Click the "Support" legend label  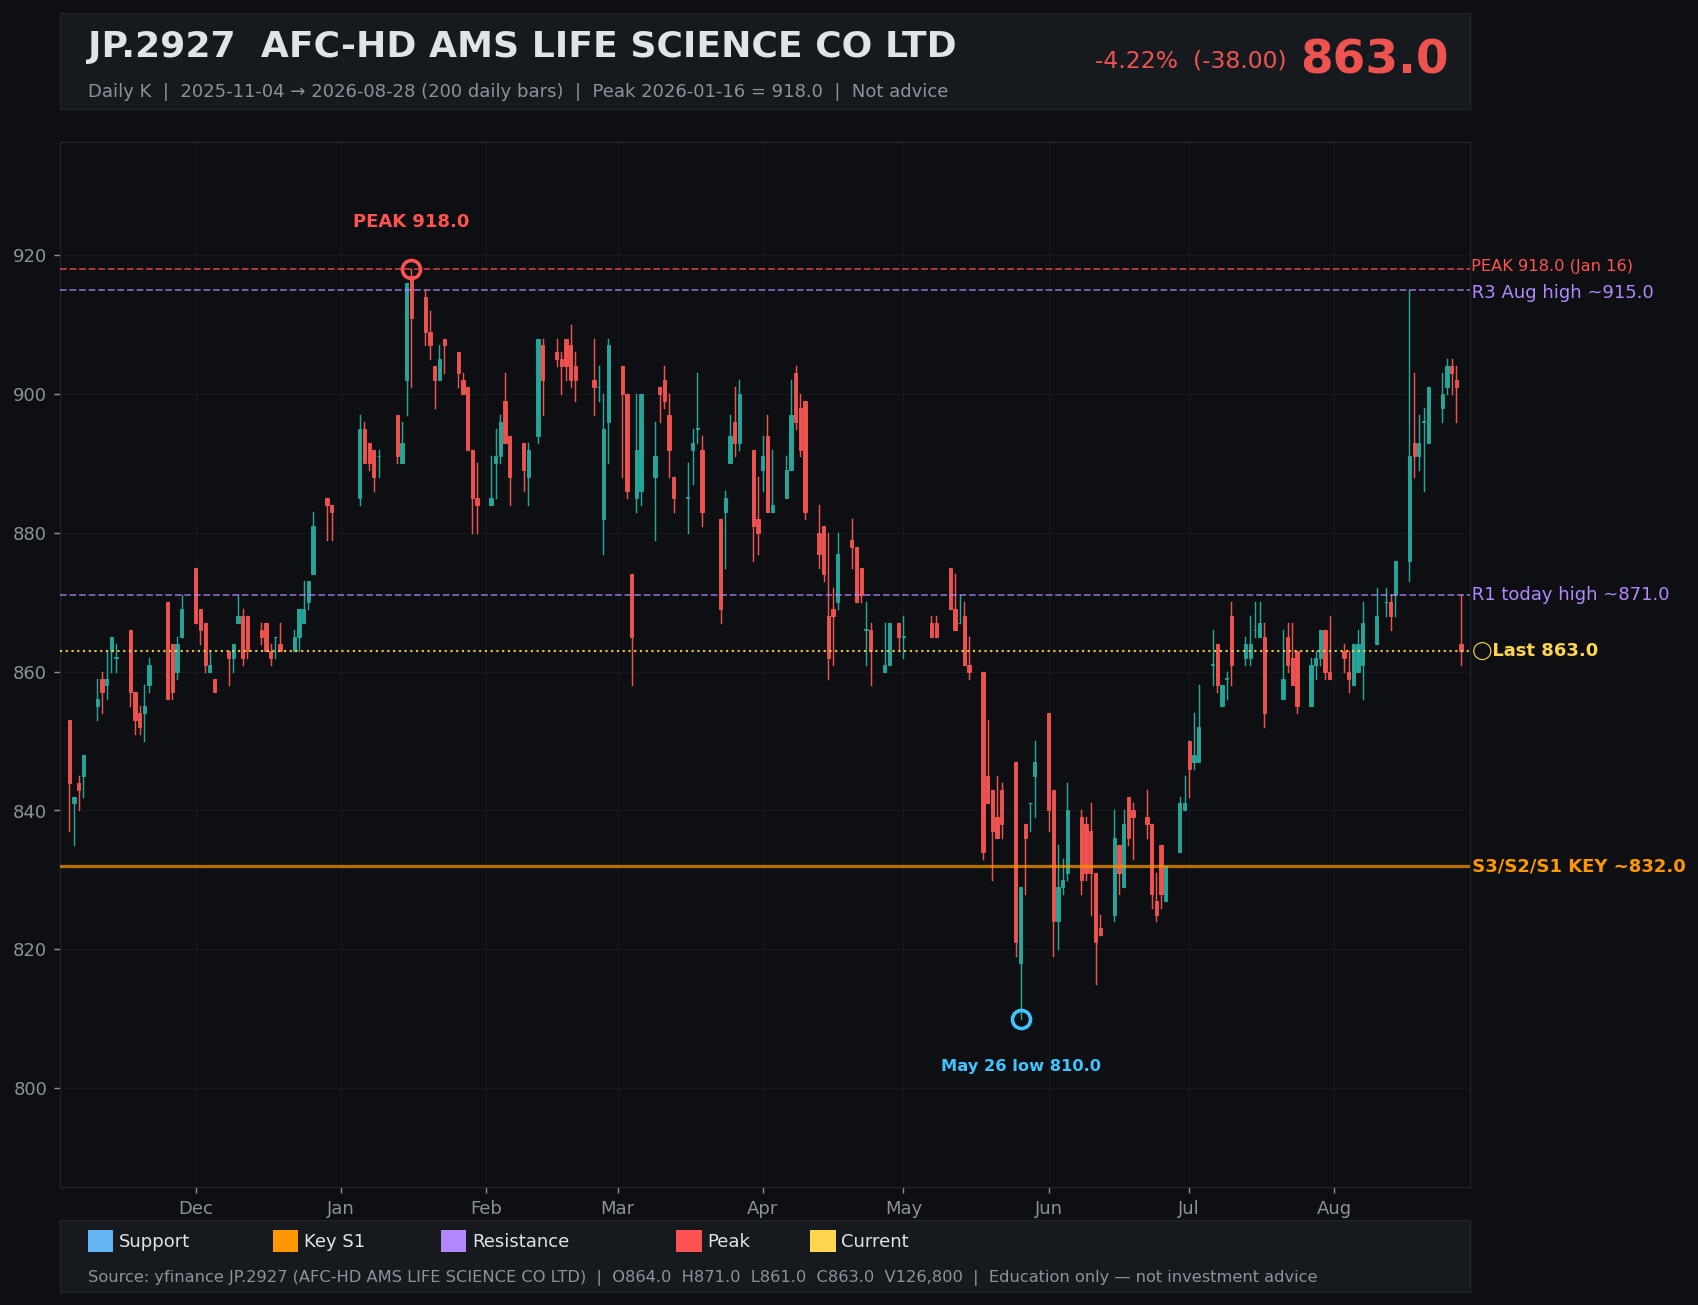[x=154, y=1241]
